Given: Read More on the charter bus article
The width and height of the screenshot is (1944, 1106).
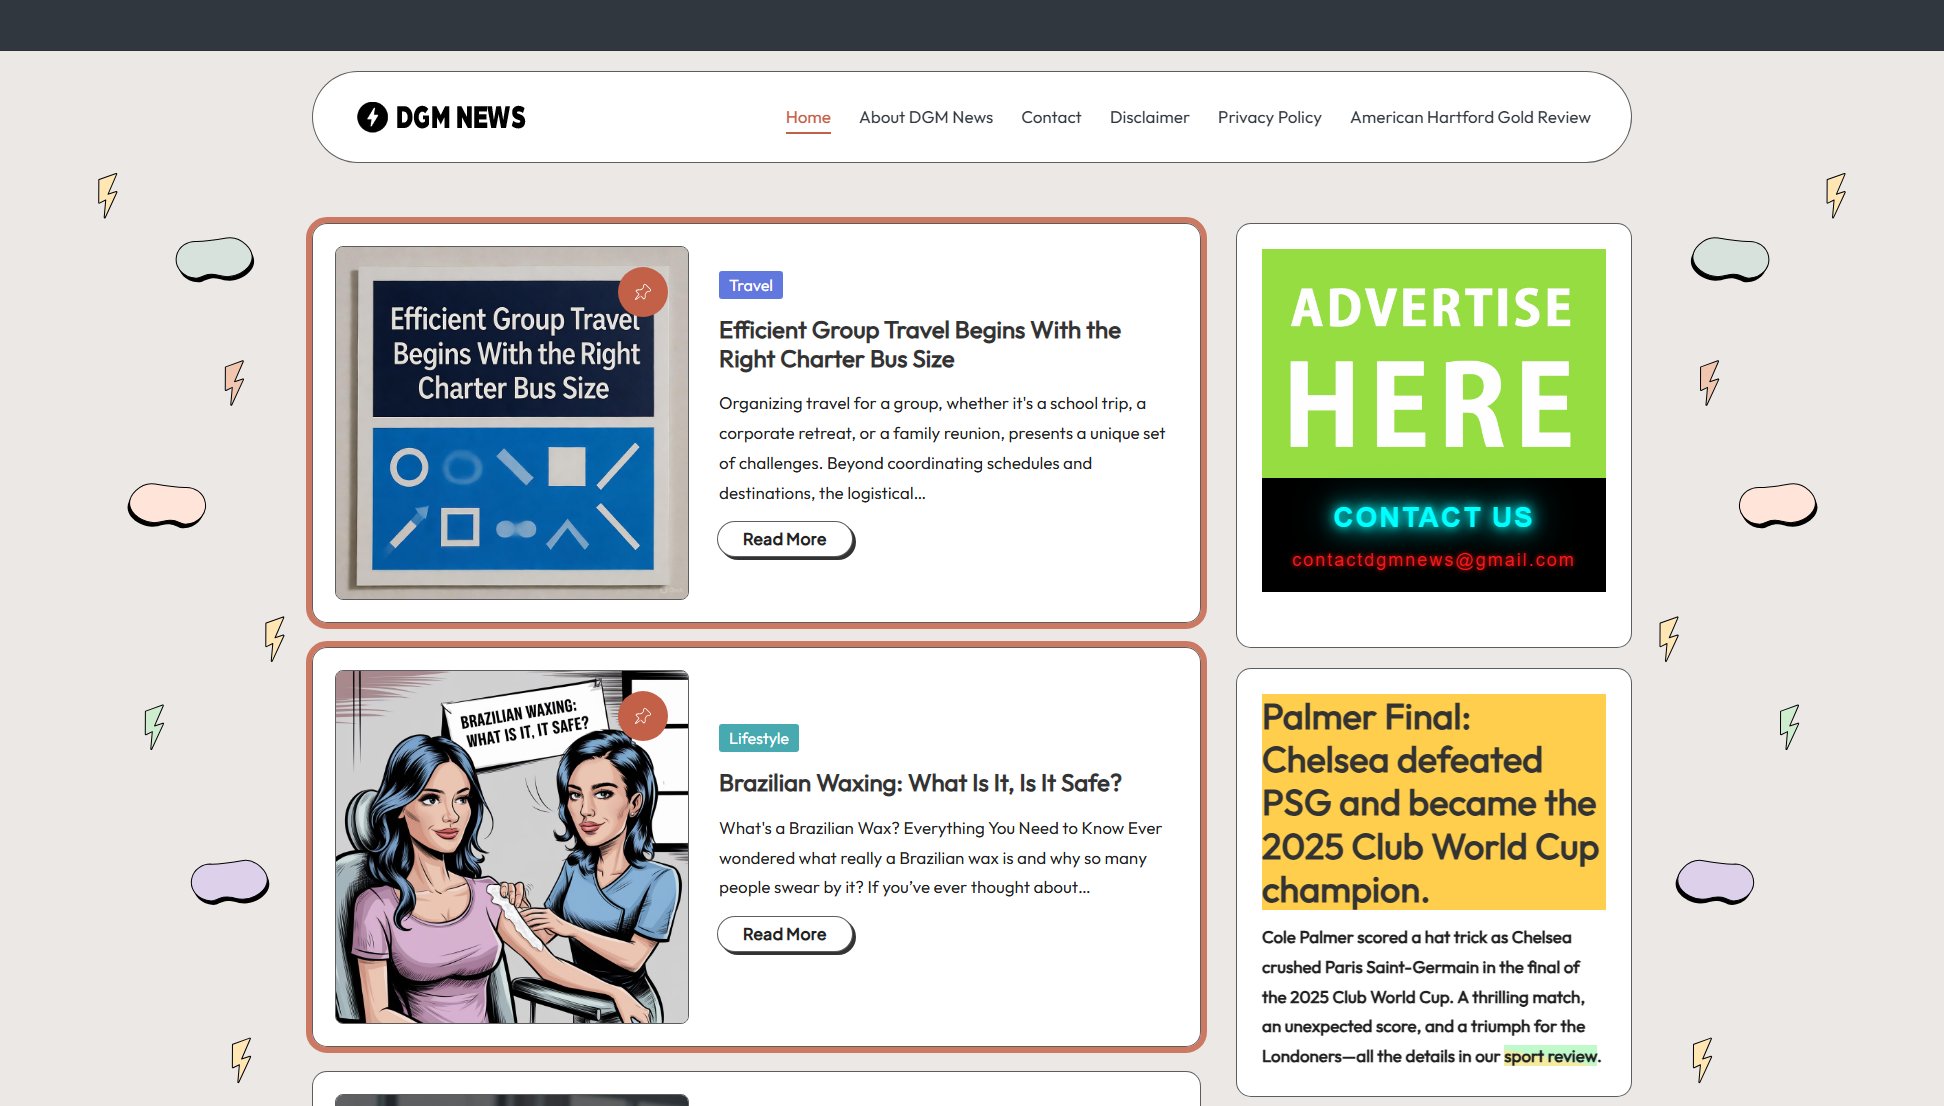Looking at the screenshot, I should pyautogui.click(x=784, y=539).
